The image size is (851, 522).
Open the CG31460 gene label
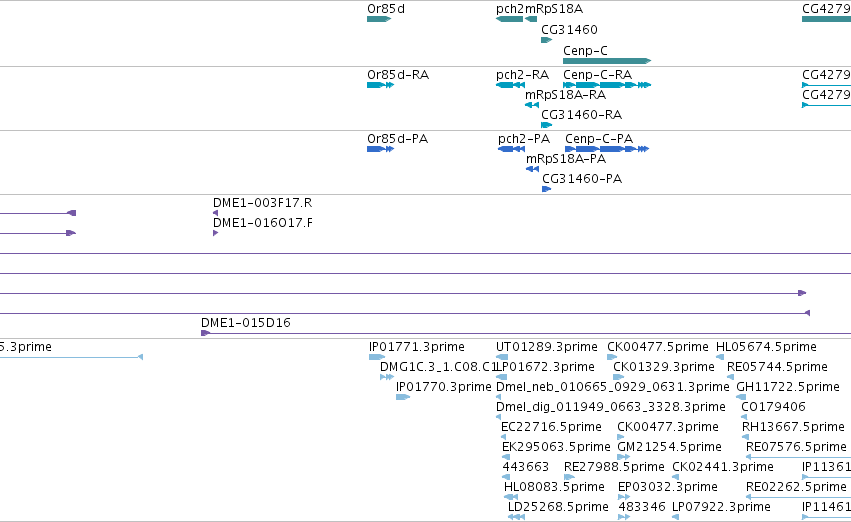[569, 29]
